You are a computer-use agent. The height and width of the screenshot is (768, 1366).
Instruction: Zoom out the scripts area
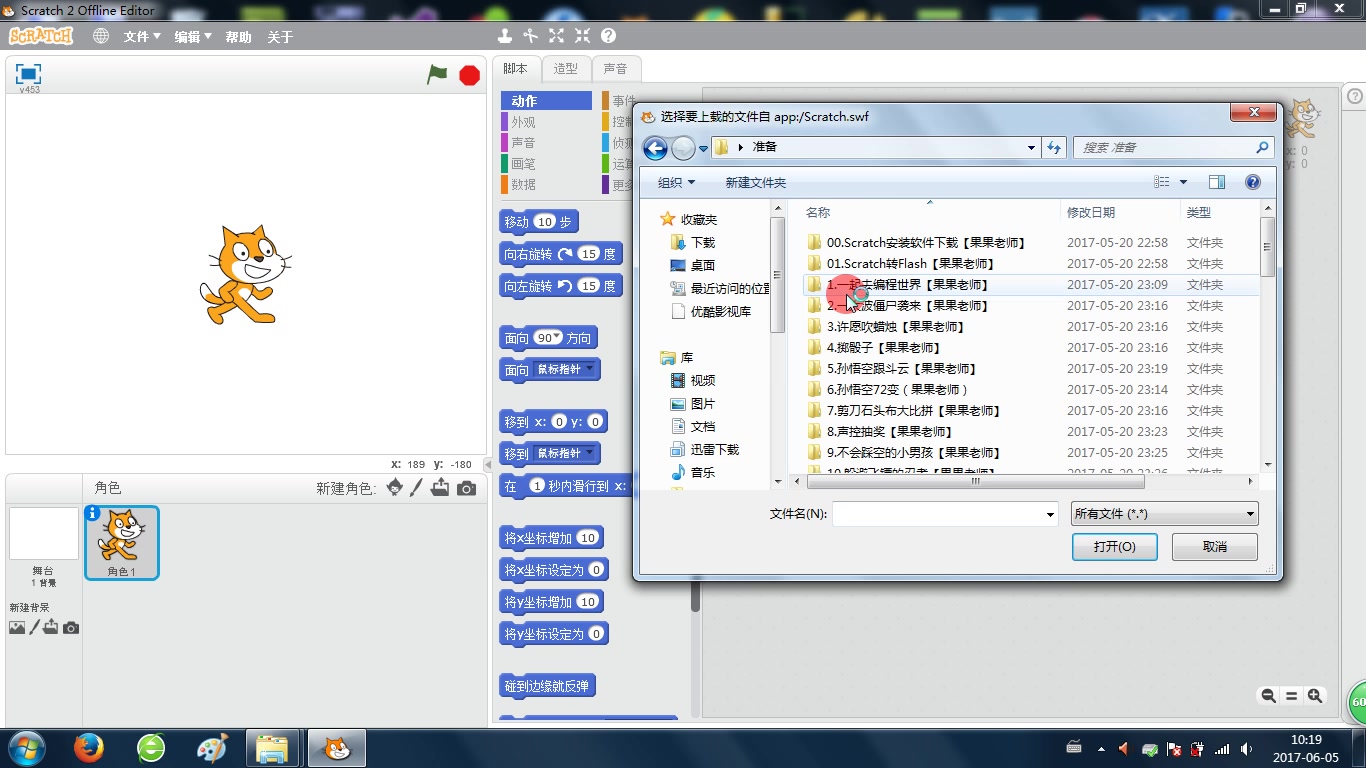[x=1268, y=696]
